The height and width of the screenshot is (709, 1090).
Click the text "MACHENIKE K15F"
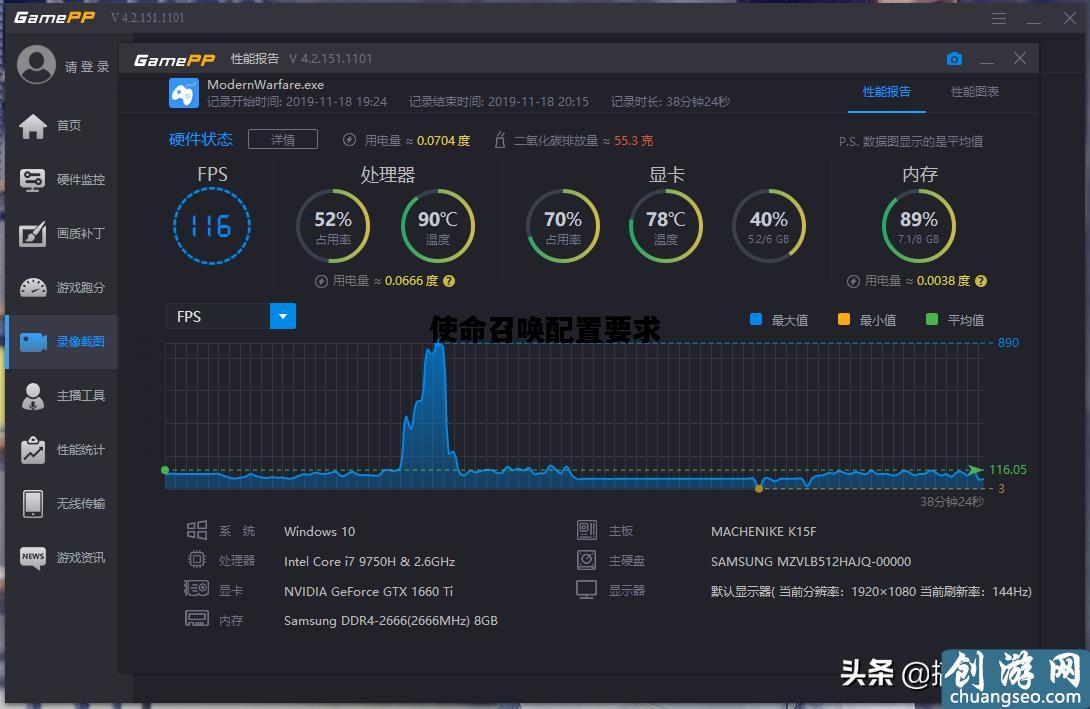click(763, 532)
